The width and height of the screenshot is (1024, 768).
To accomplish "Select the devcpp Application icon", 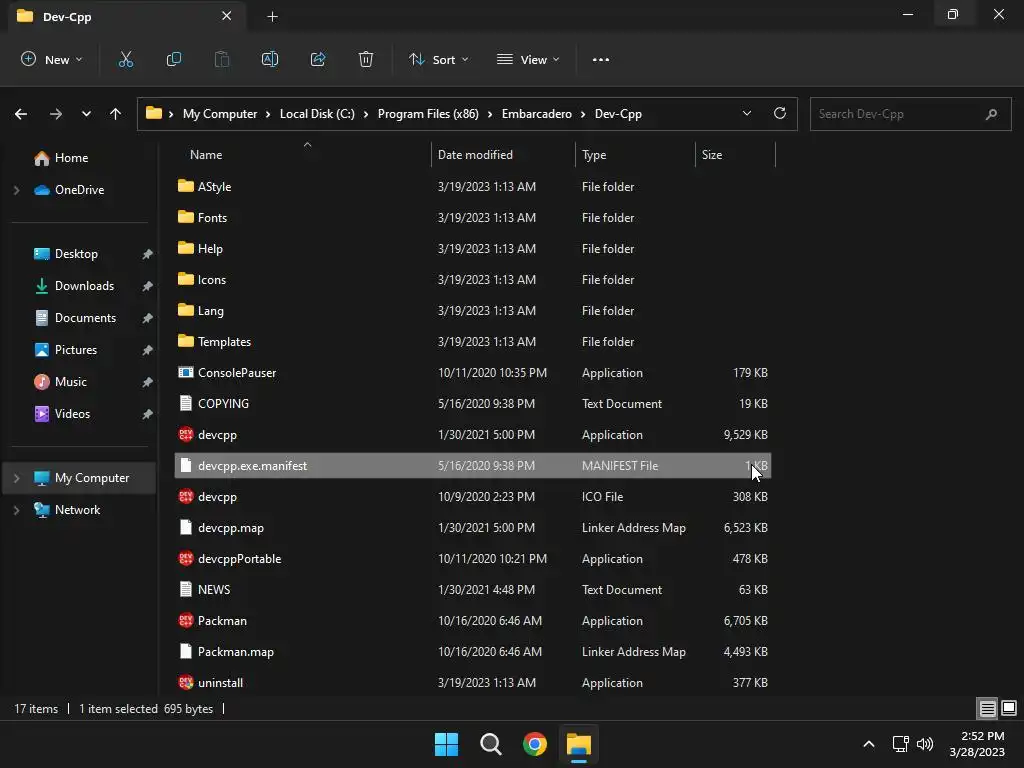I will 185,434.
